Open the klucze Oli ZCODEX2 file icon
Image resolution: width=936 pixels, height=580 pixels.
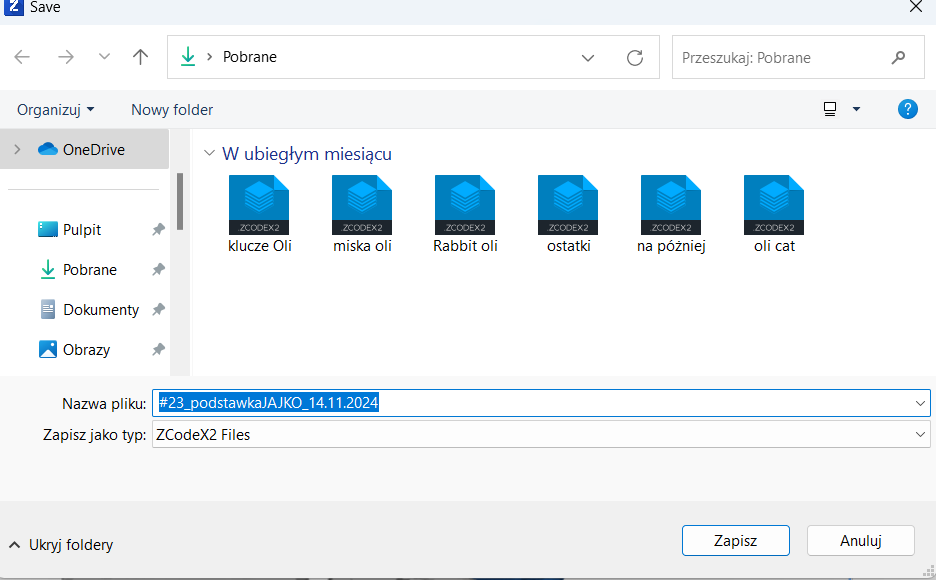pyautogui.click(x=259, y=205)
